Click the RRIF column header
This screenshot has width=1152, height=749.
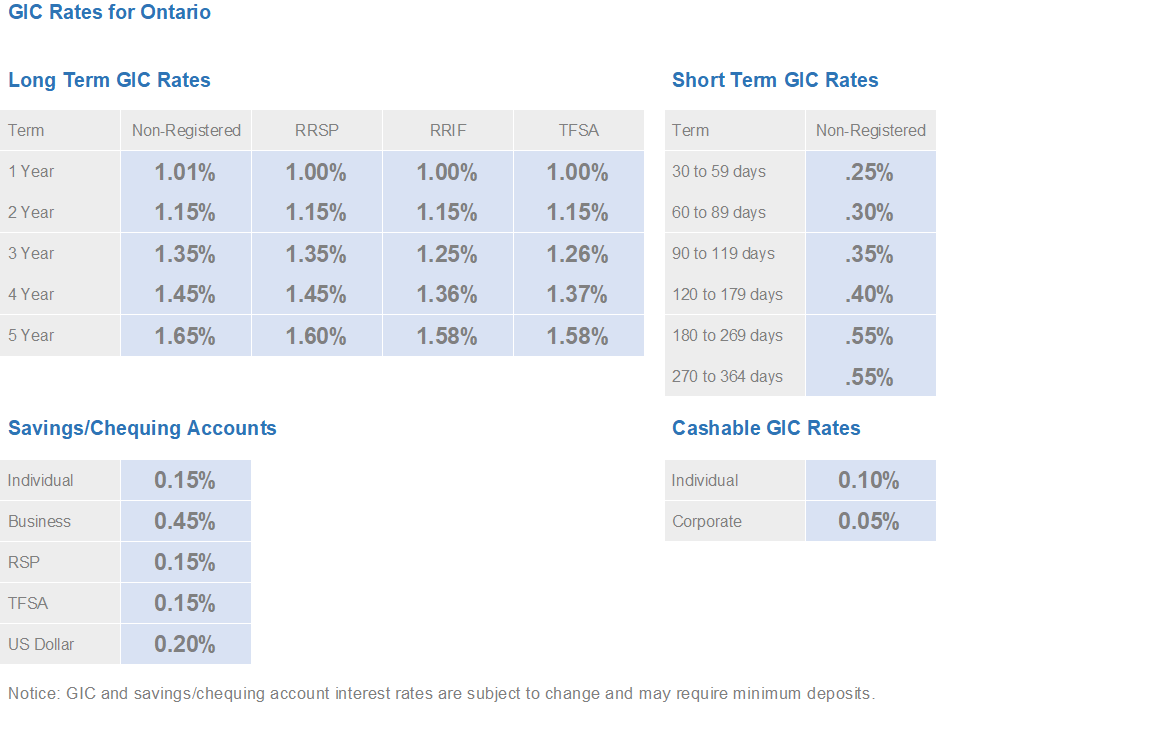tap(447, 130)
